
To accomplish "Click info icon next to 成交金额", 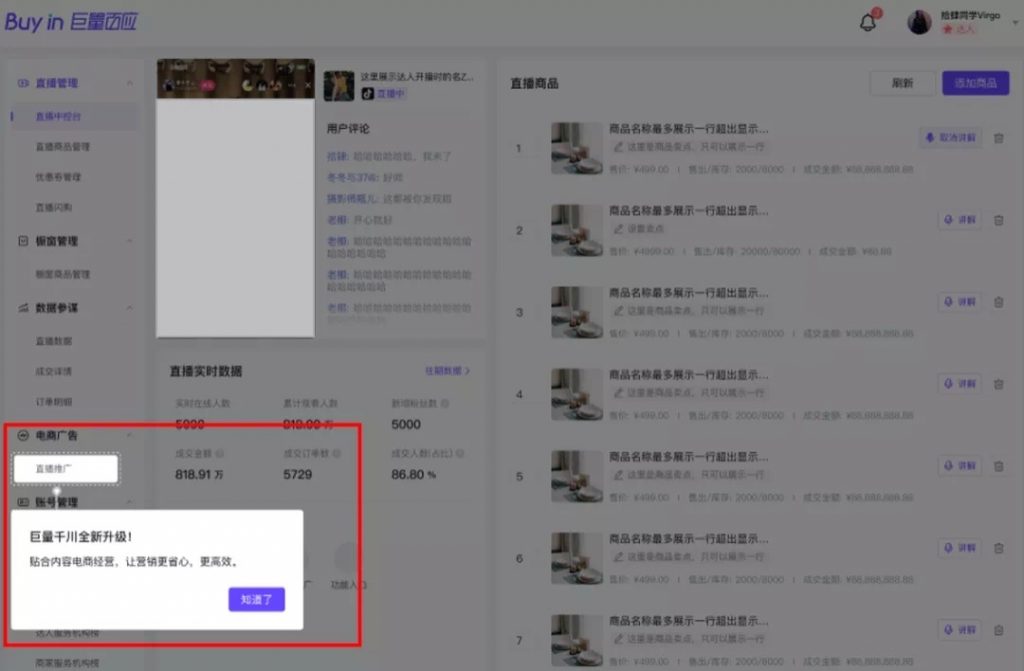I will pos(219,453).
